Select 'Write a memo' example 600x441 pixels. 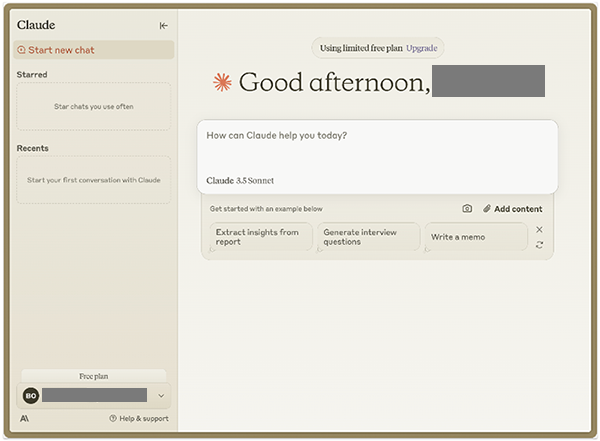click(476, 237)
